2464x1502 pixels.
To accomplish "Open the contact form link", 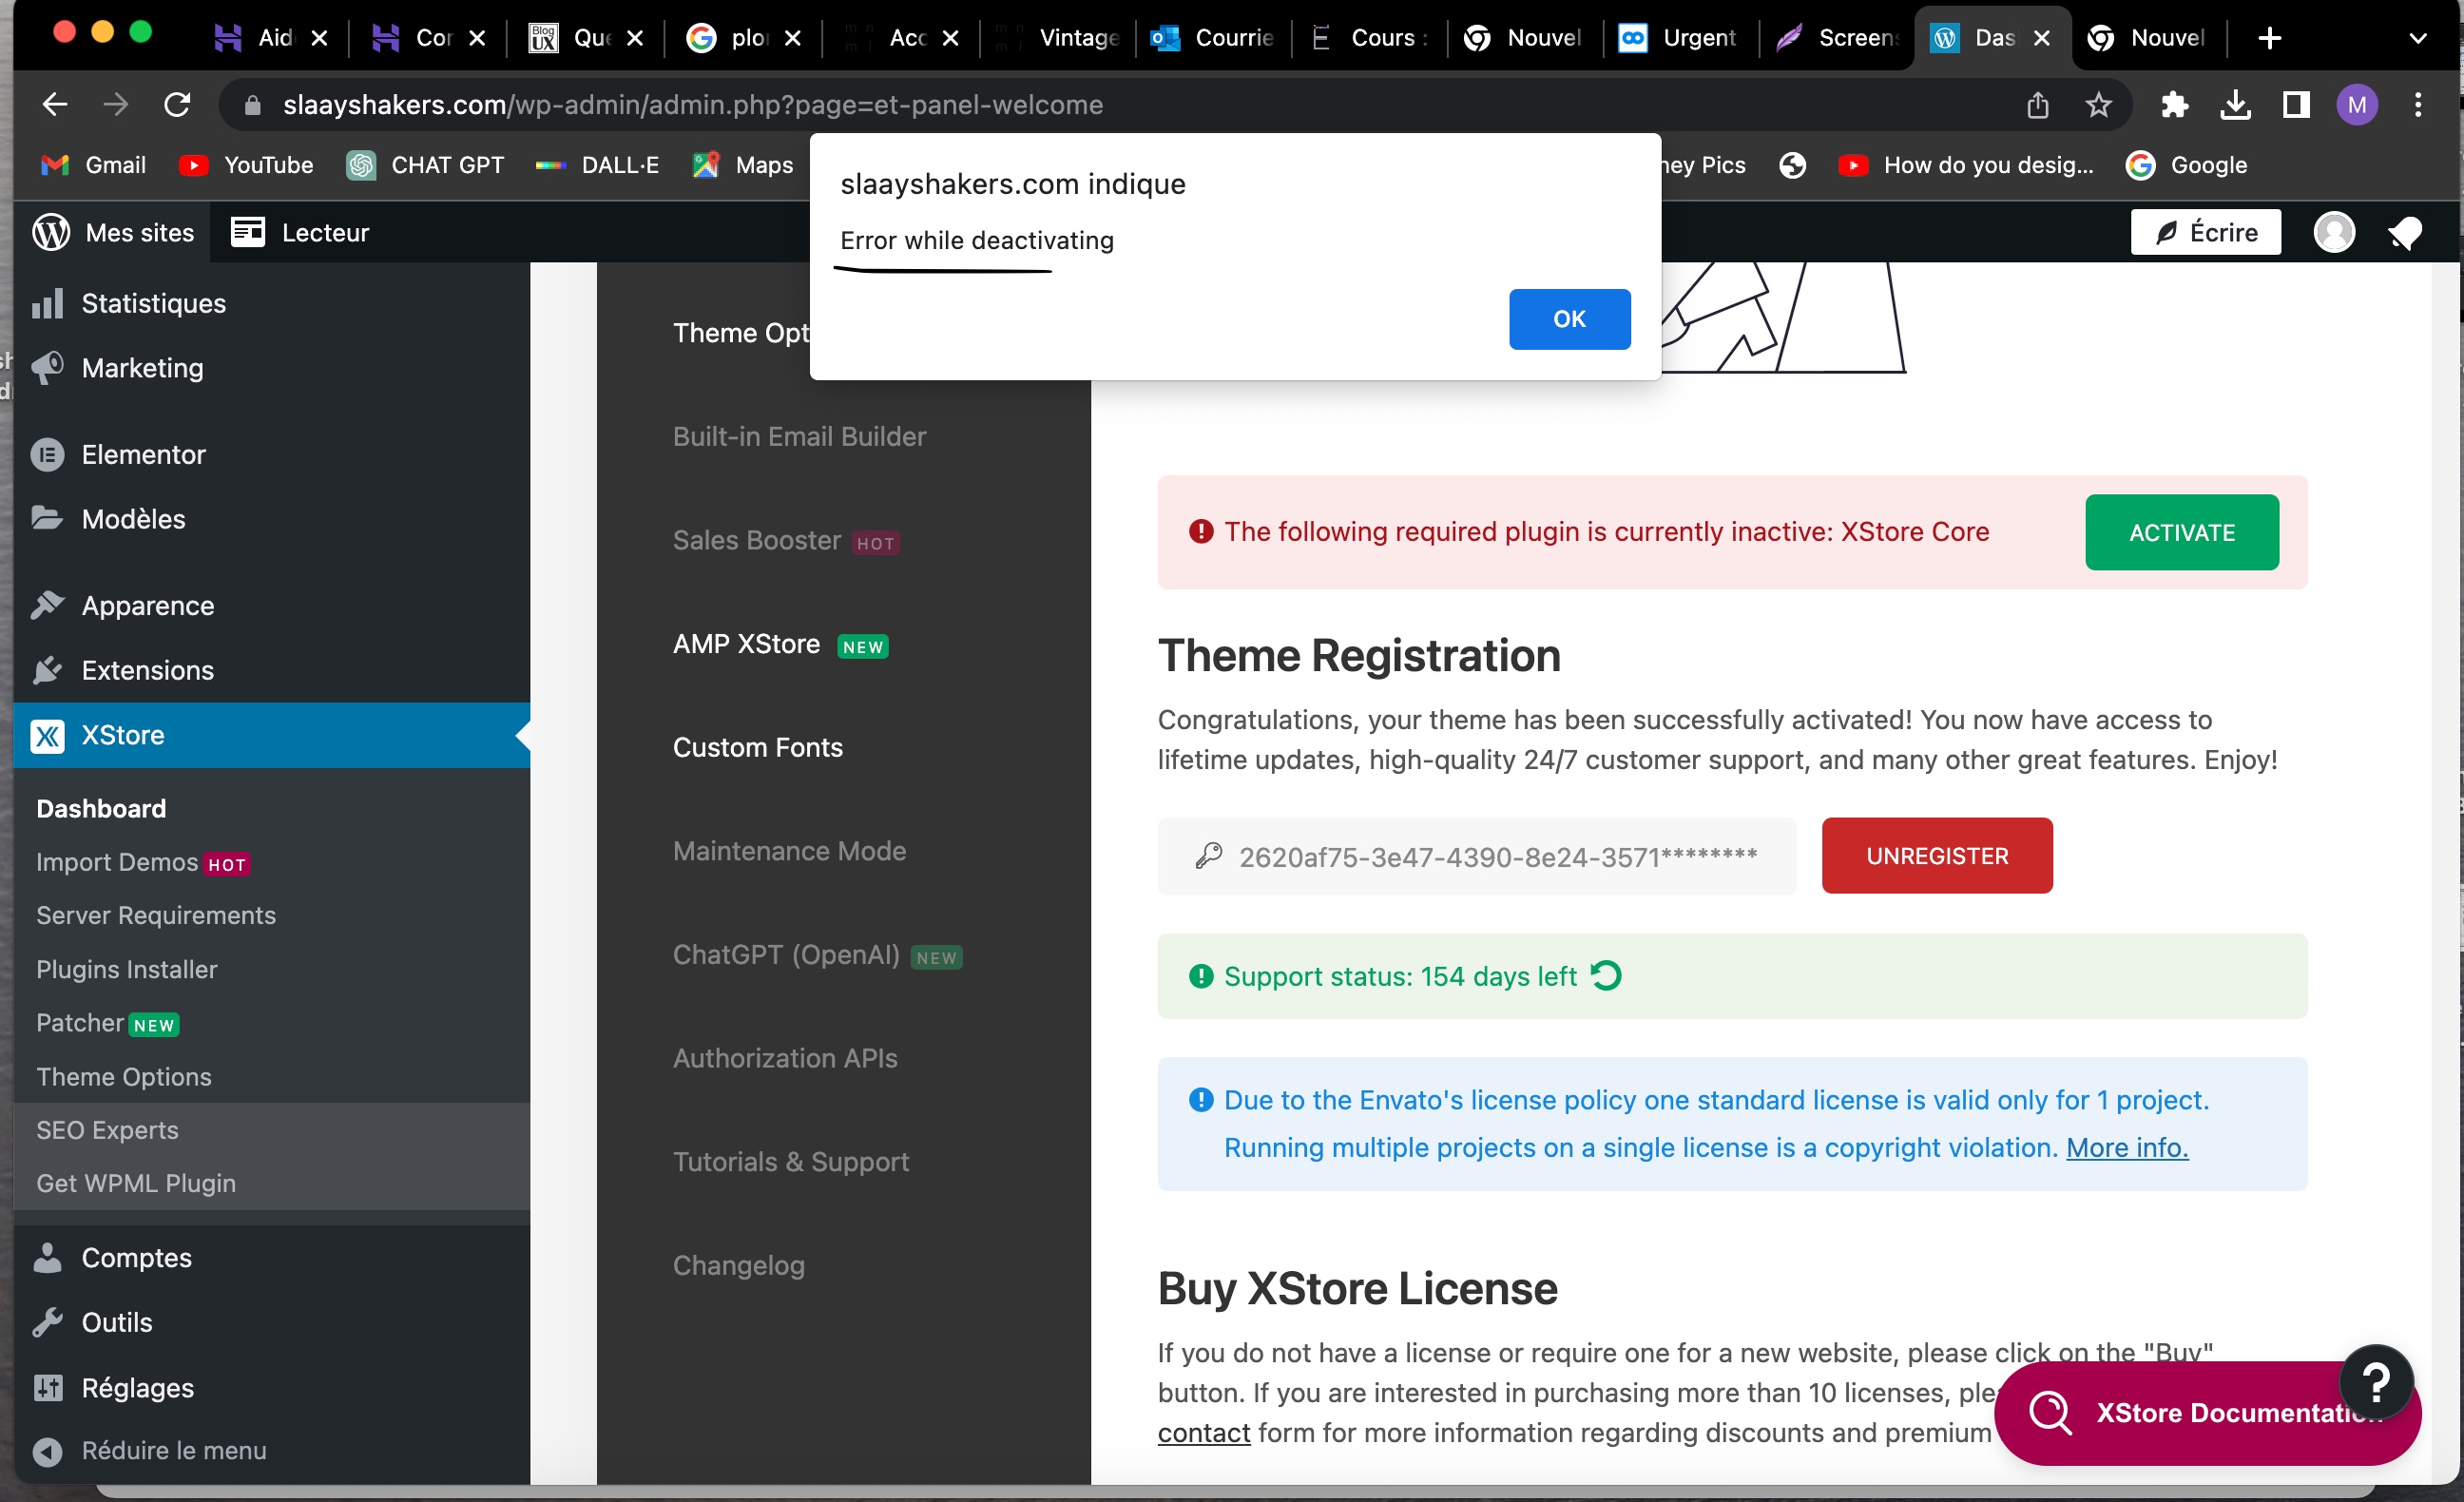I will (x=1203, y=1432).
